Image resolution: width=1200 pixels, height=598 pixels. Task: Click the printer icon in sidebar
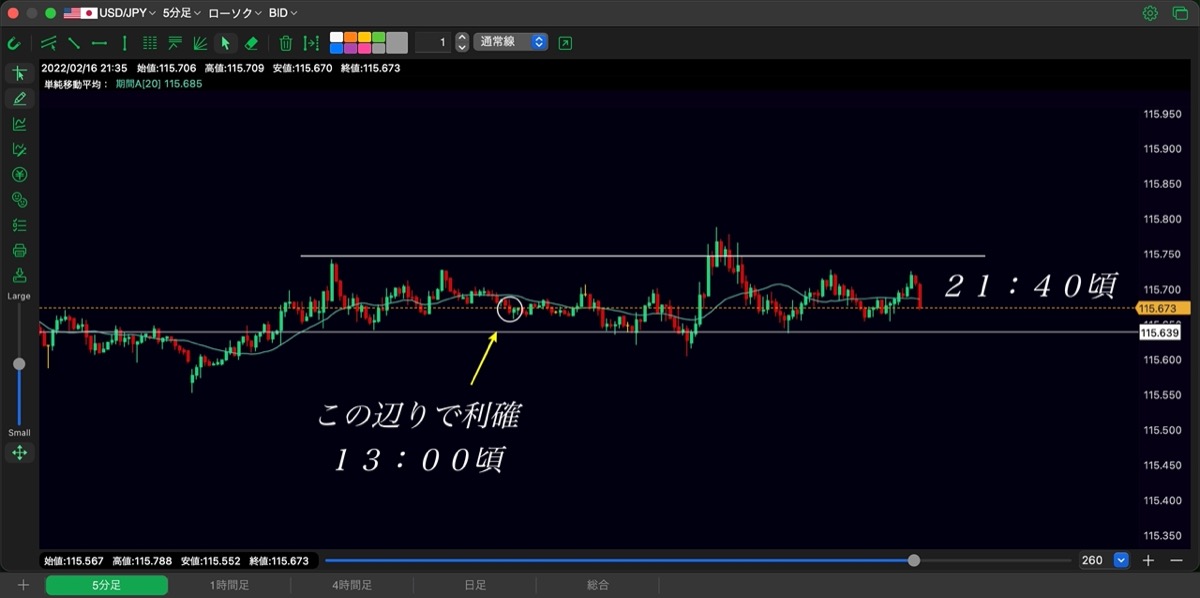pos(19,250)
